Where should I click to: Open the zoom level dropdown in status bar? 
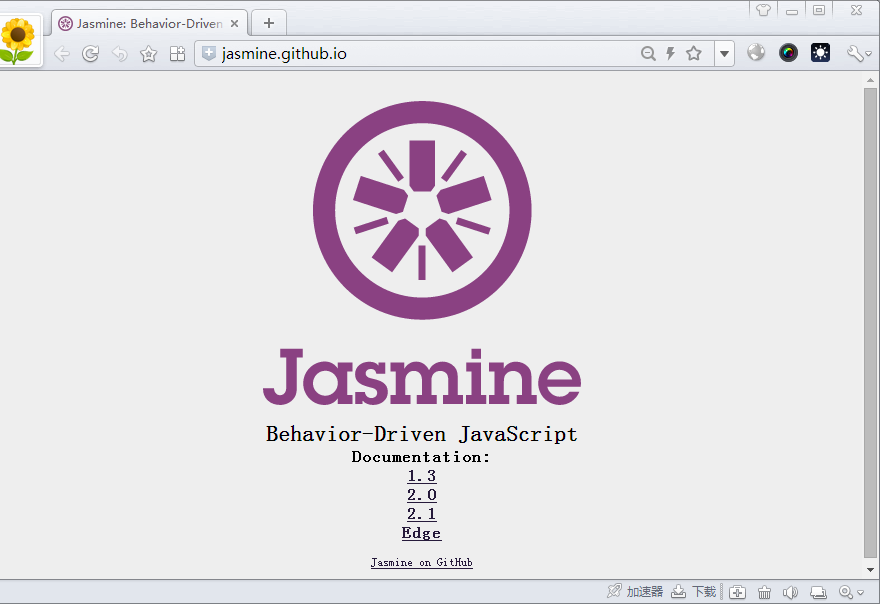860,592
